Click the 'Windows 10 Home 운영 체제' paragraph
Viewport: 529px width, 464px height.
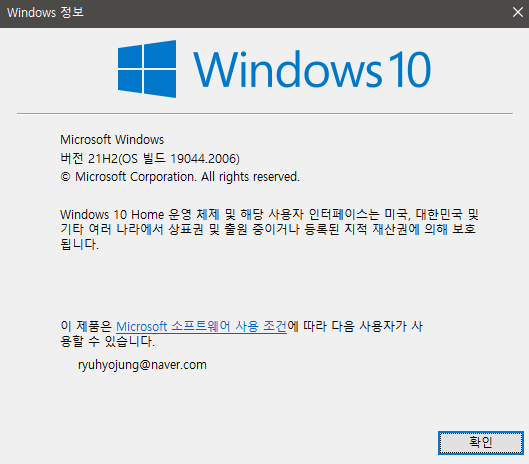pos(269,229)
